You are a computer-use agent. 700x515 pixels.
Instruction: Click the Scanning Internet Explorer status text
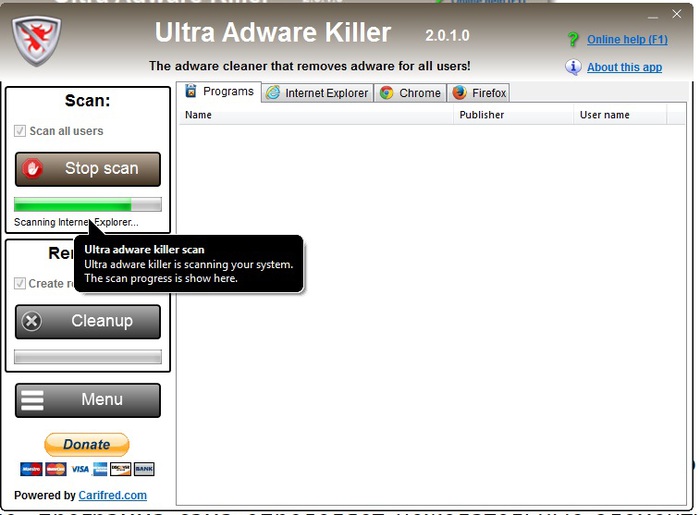[76, 222]
